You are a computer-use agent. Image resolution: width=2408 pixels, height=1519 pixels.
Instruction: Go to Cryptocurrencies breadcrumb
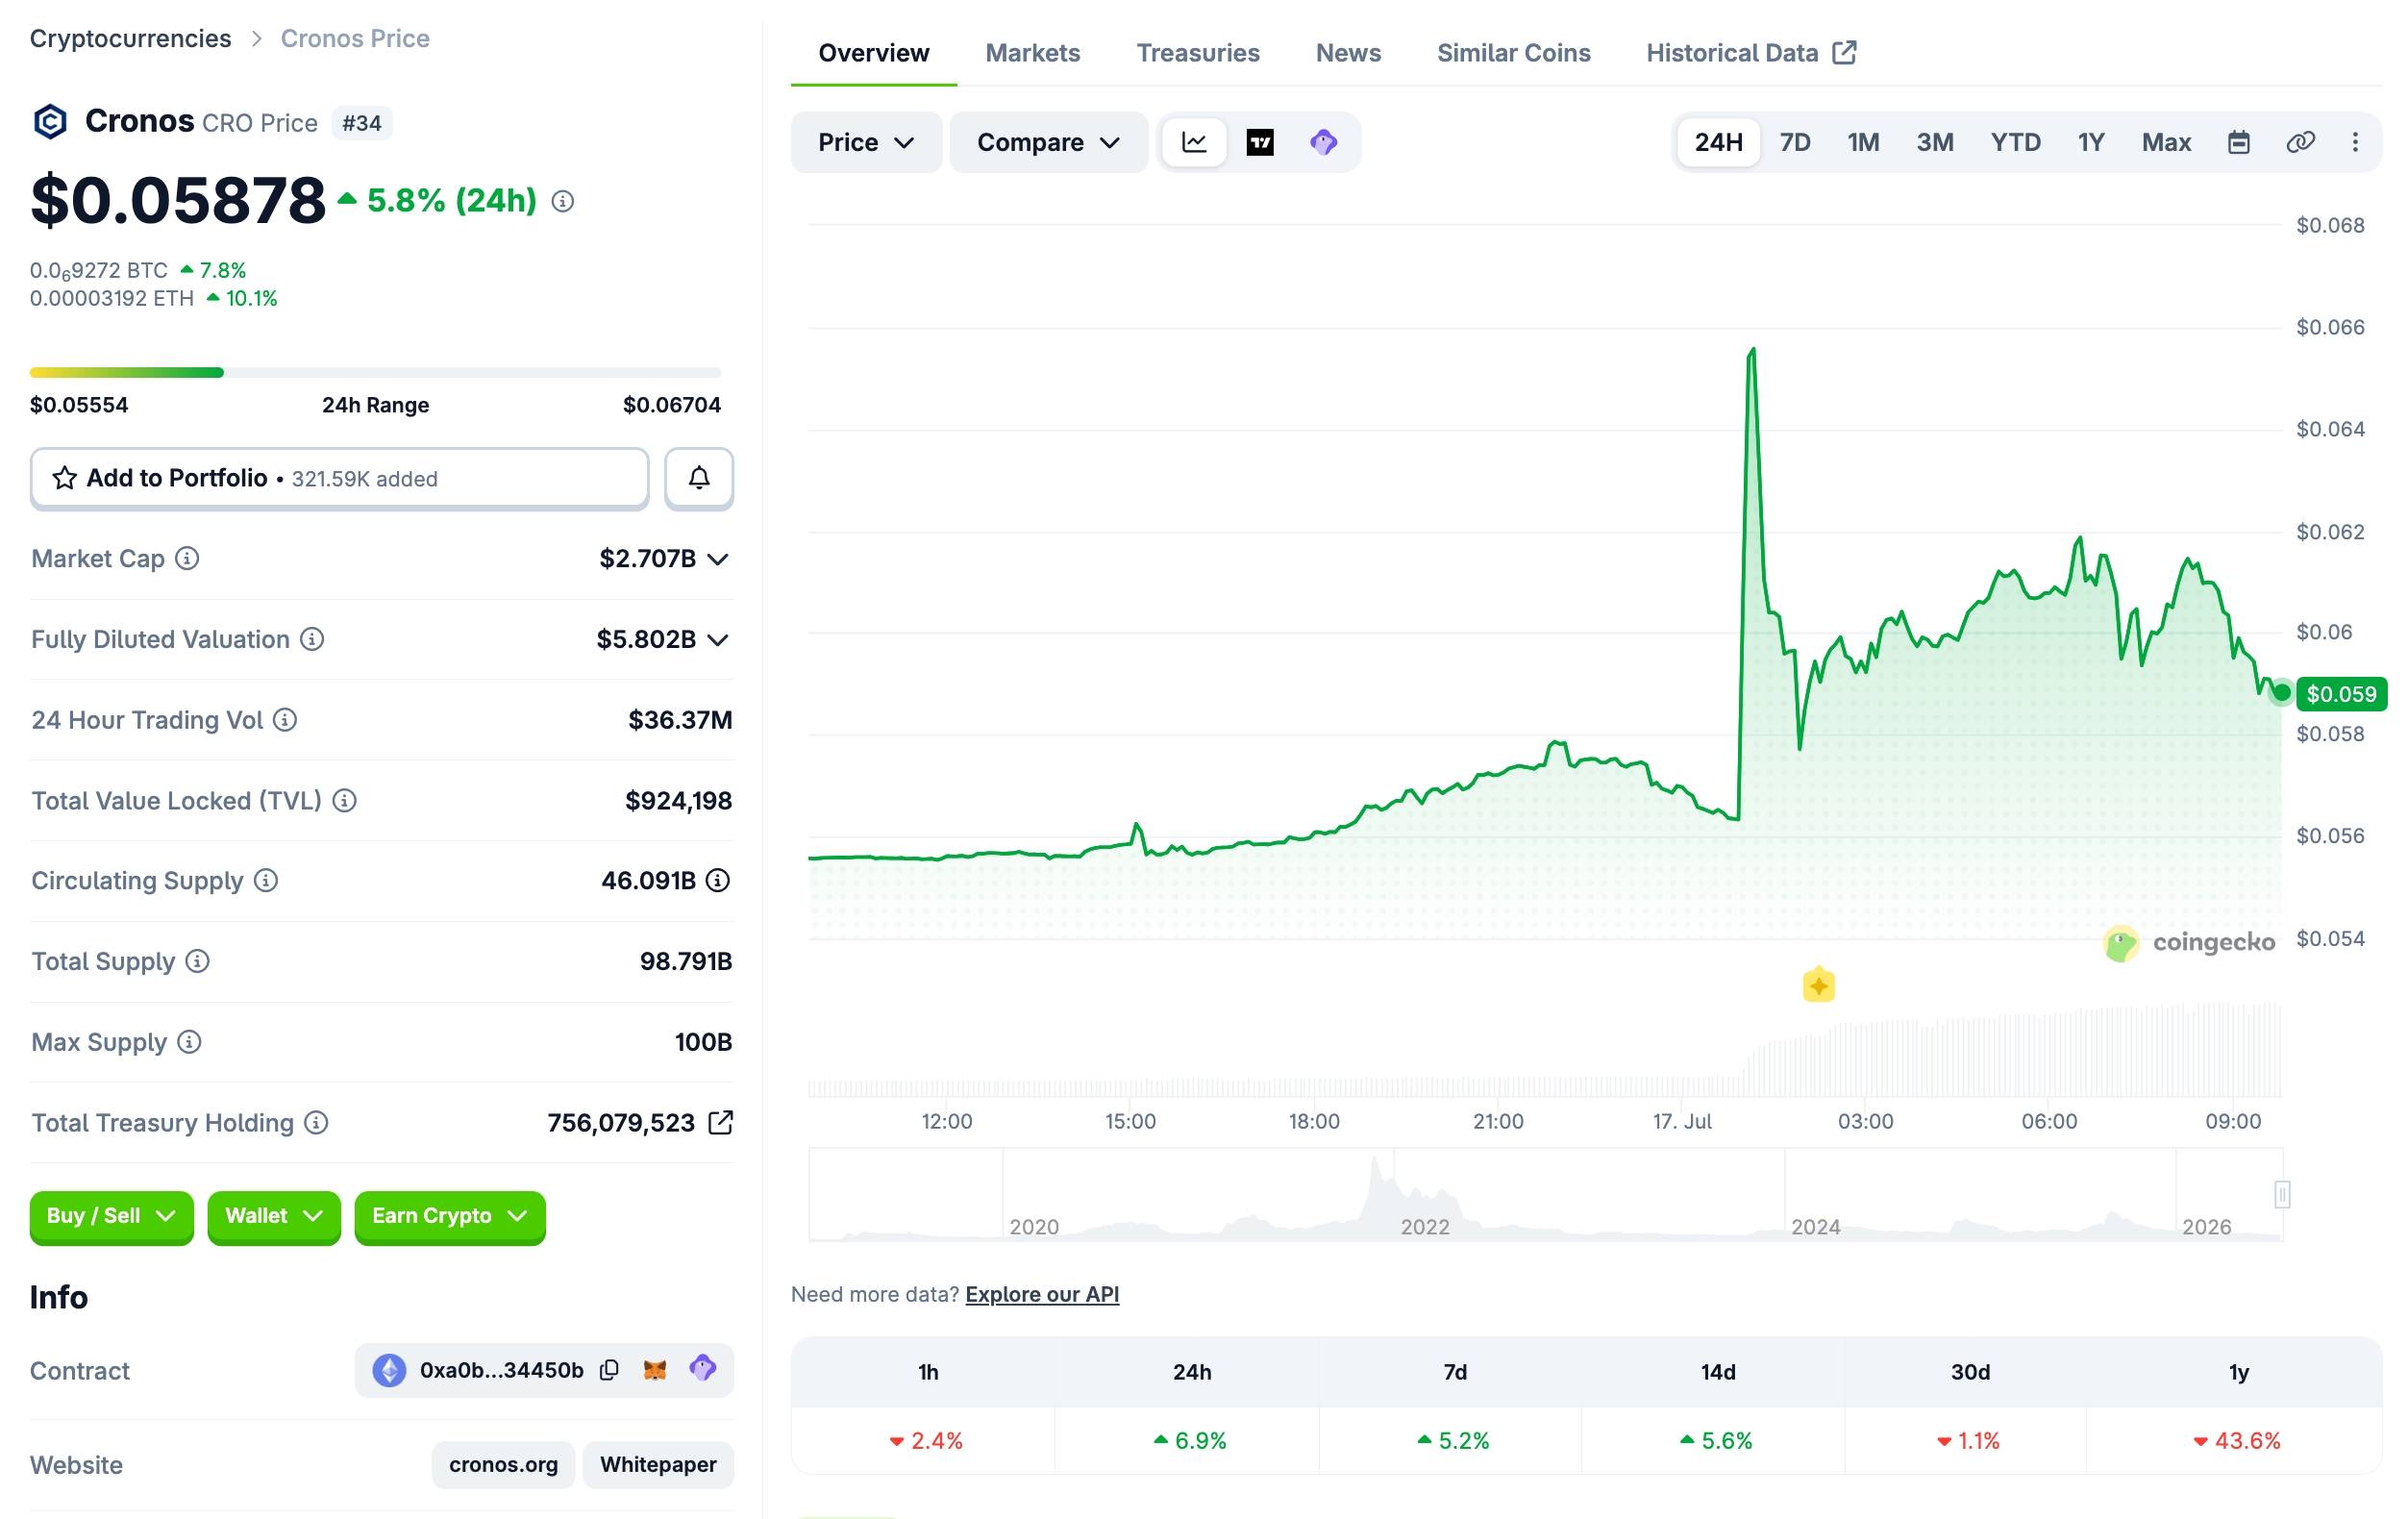(x=130, y=38)
